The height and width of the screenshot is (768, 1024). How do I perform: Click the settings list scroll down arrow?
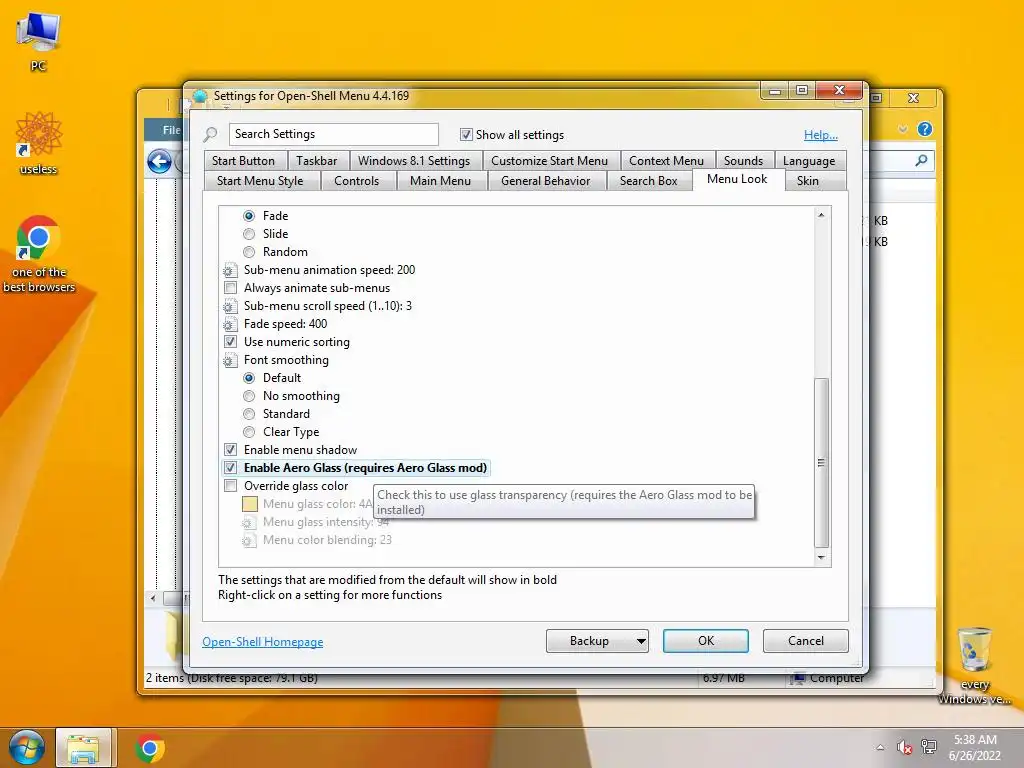pyautogui.click(x=822, y=558)
